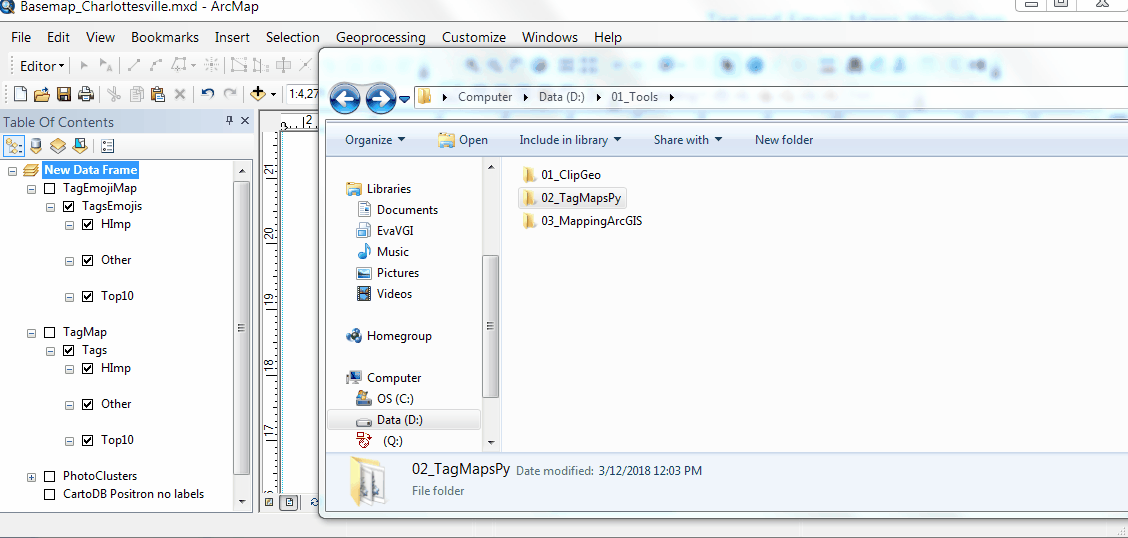The height and width of the screenshot is (538, 1128).
Task: Click the New folder button
Action: point(784,140)
